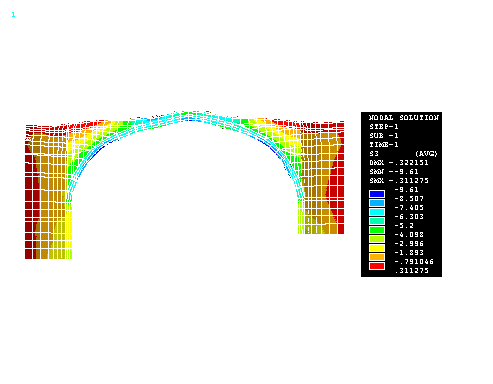Click the NODAL SOLUTION legend title
The image size is (493, 384).
pos(404,118)
